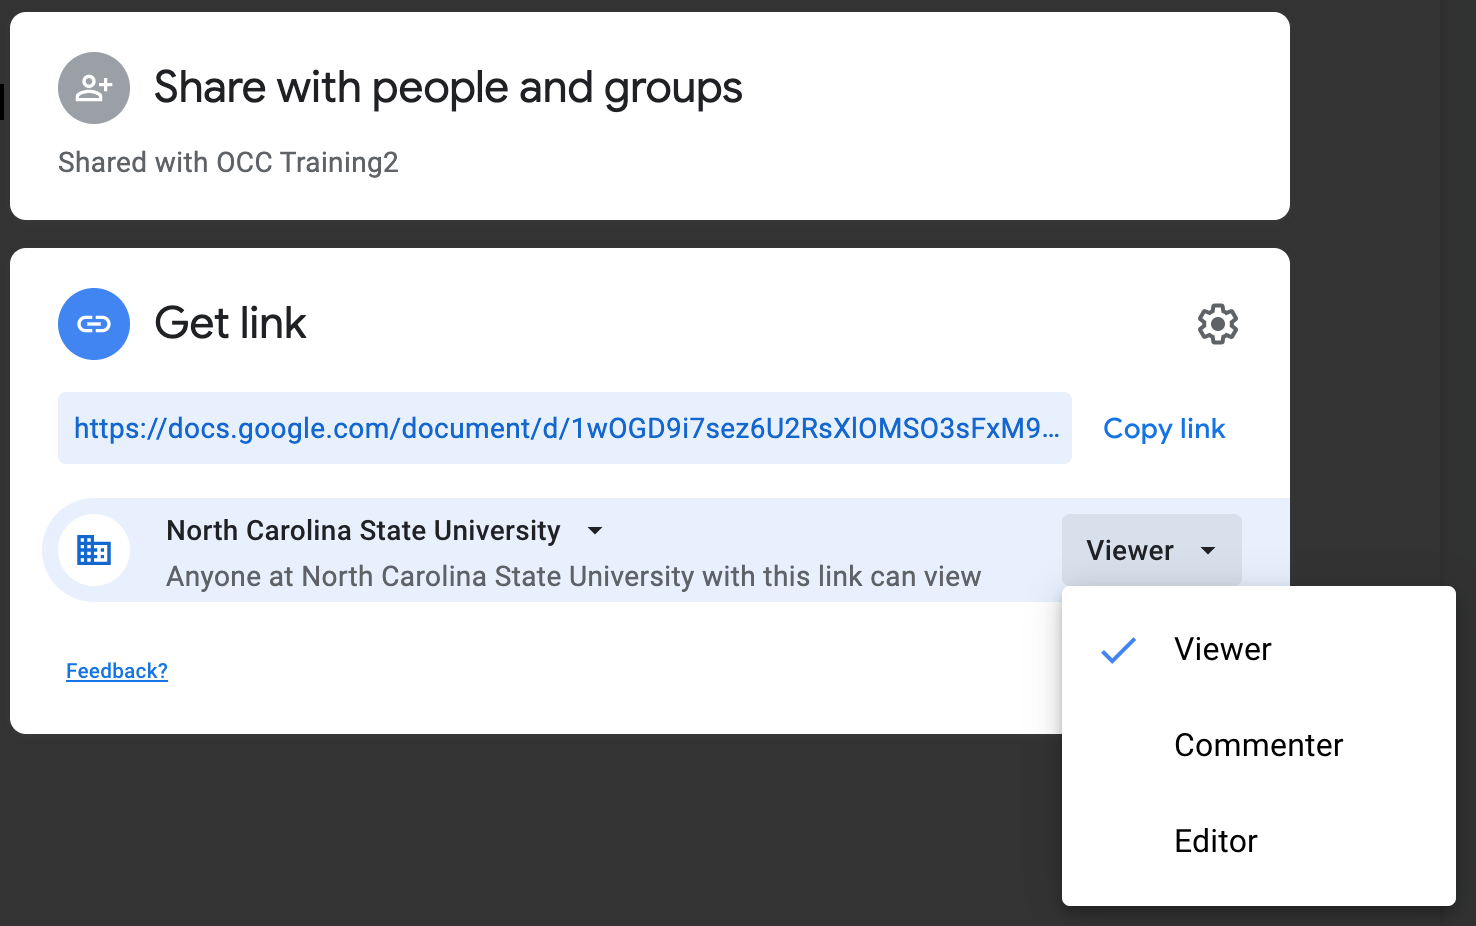
Task: Open link sharing settings gear
Action: (x=1217, y=325)
